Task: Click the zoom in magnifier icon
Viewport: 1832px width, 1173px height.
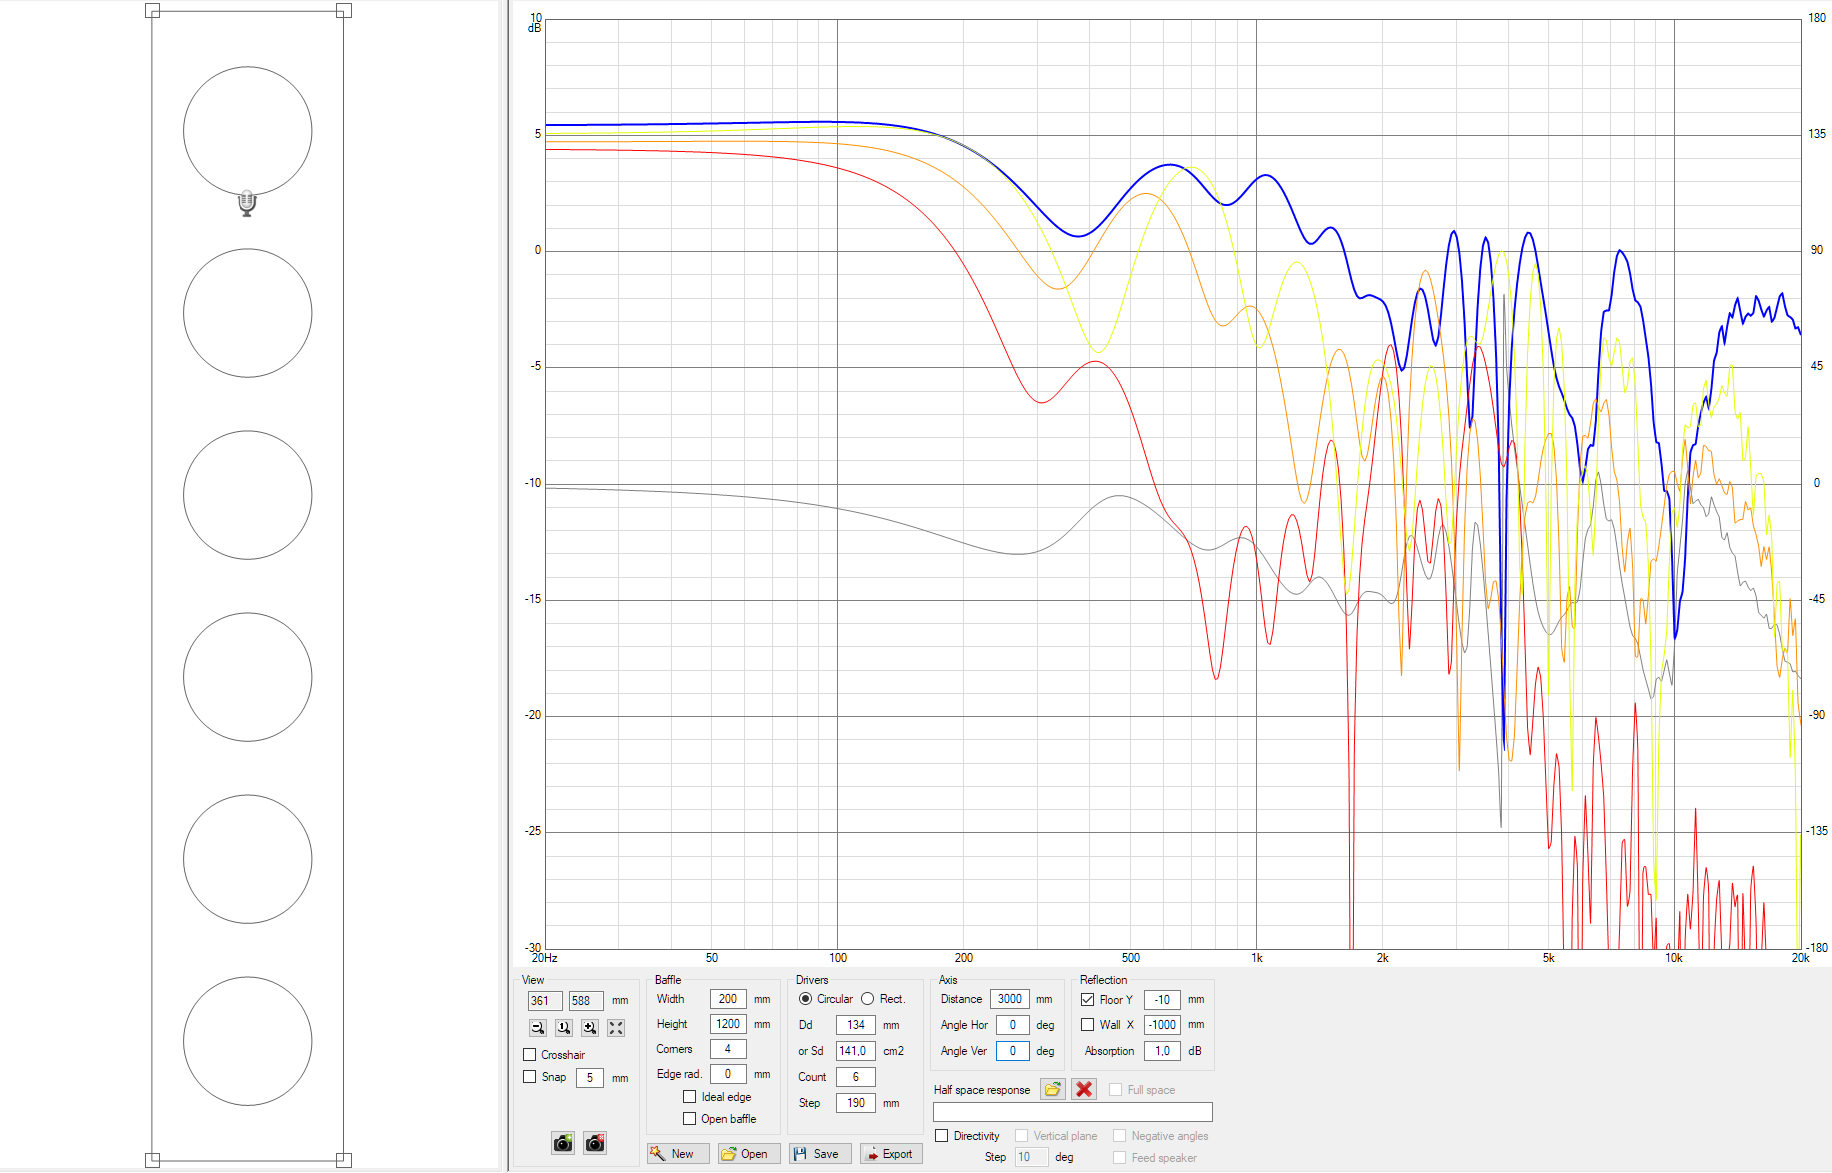Action: point(590,1028)
